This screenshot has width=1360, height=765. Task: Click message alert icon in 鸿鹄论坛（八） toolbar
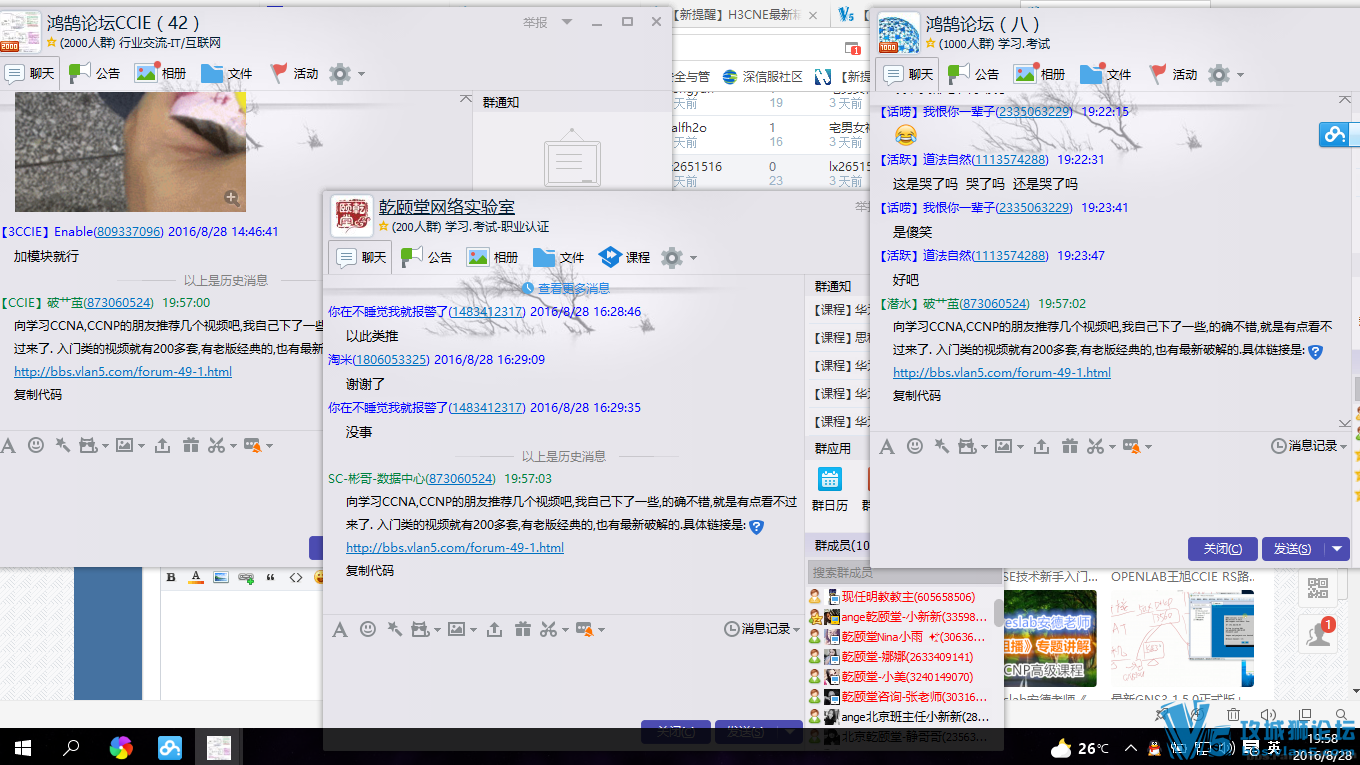pos(1132,446)
